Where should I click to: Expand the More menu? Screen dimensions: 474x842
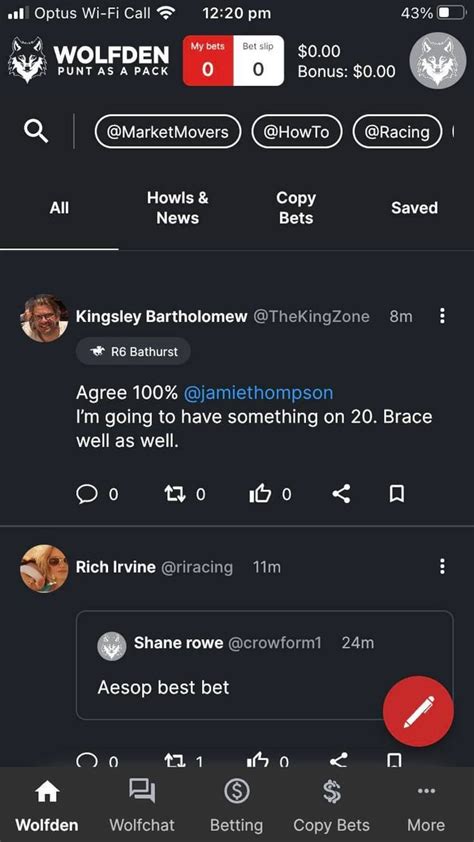click(426, 805)
